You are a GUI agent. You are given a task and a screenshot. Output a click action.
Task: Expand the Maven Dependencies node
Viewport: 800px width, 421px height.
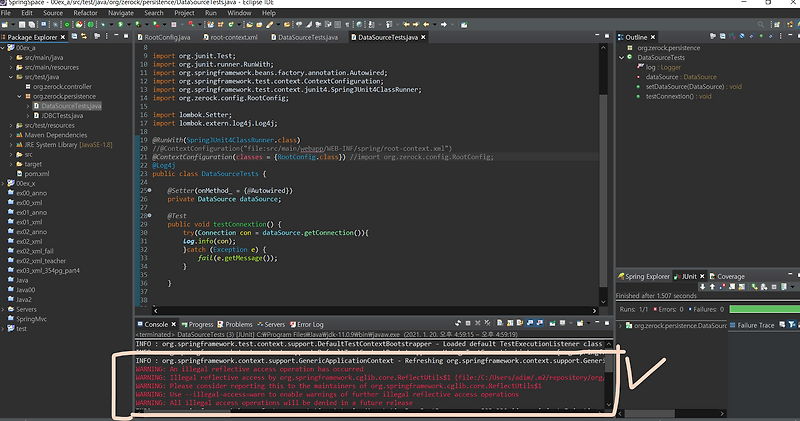pos(9,135)
